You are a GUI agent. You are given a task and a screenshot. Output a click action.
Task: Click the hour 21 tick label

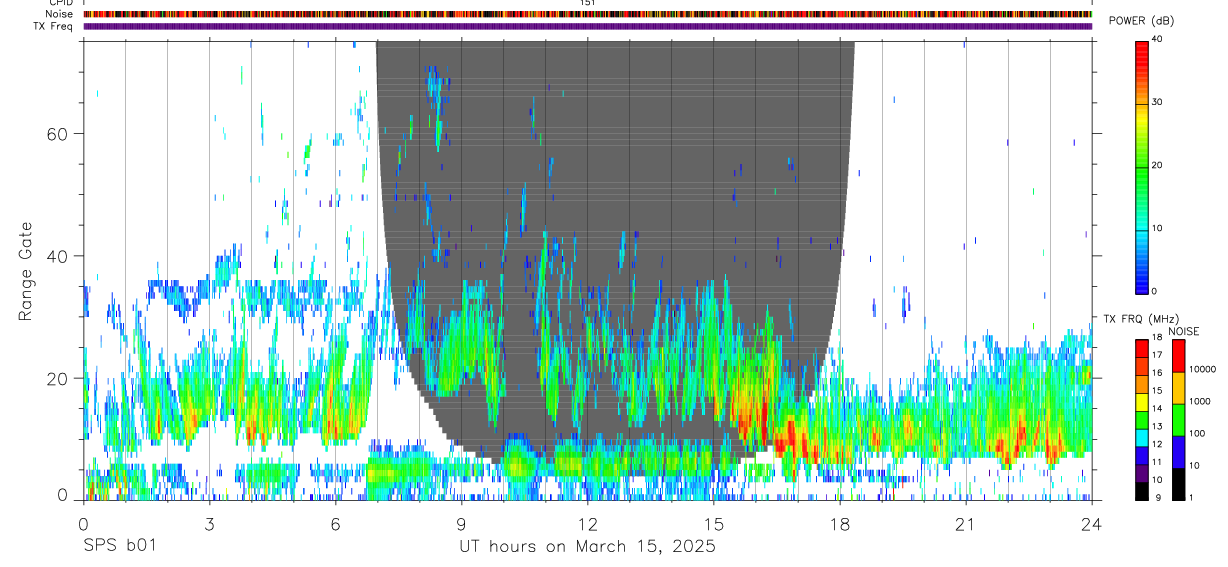(x=965, y=524)
